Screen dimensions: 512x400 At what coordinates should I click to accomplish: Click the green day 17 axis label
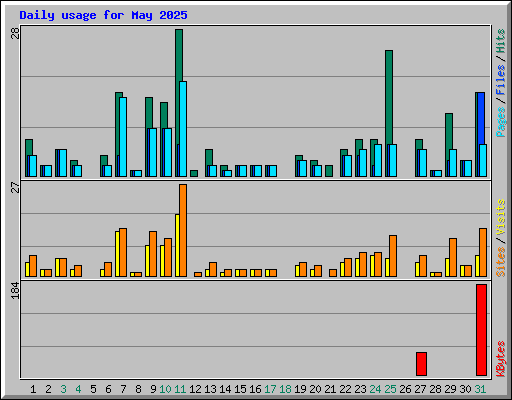coord(270,389)
